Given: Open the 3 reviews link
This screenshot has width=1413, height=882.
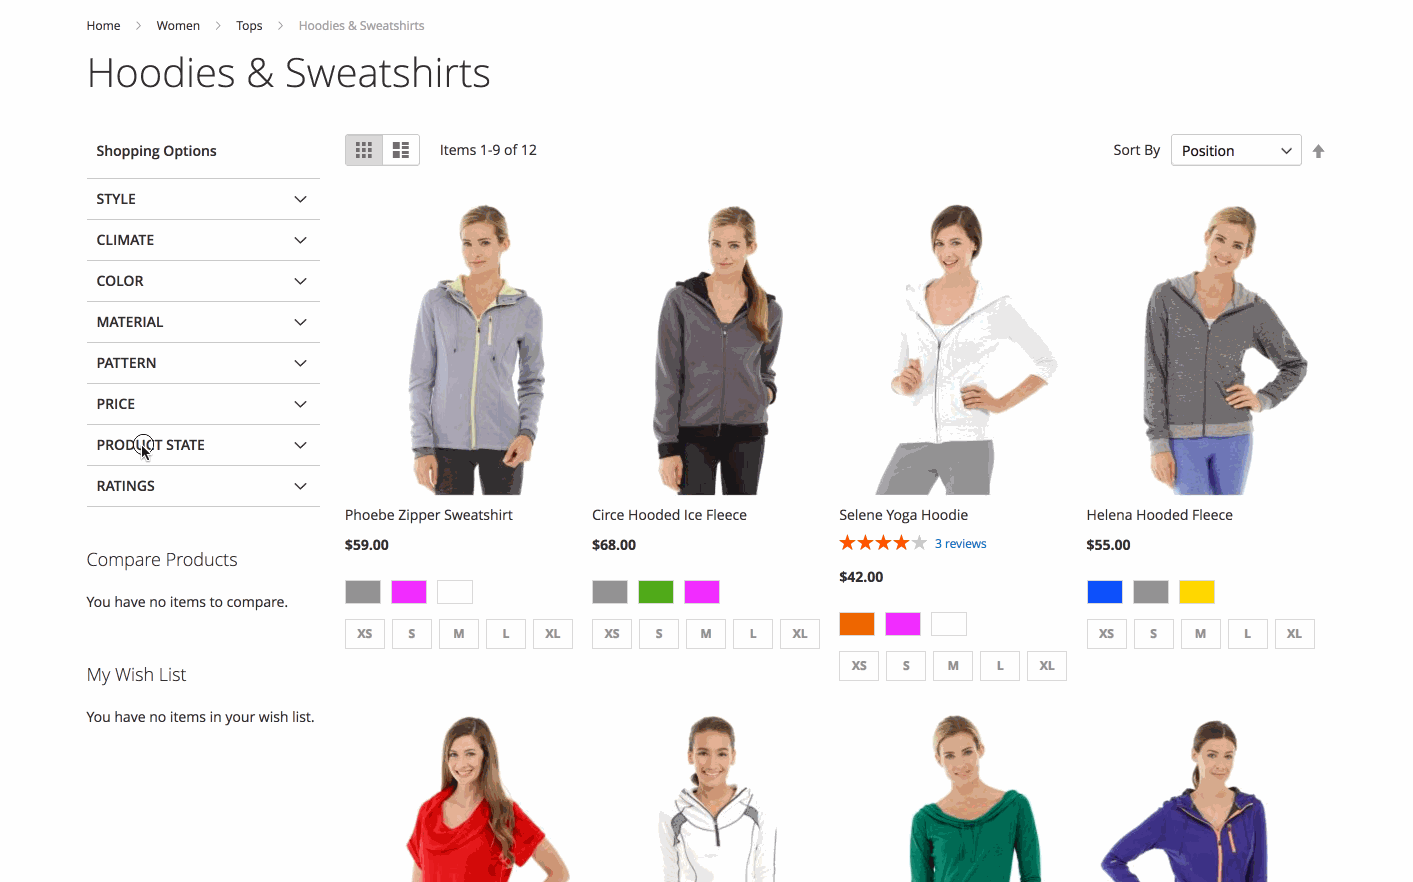Looking at the screenshot, I should [960, 544].
